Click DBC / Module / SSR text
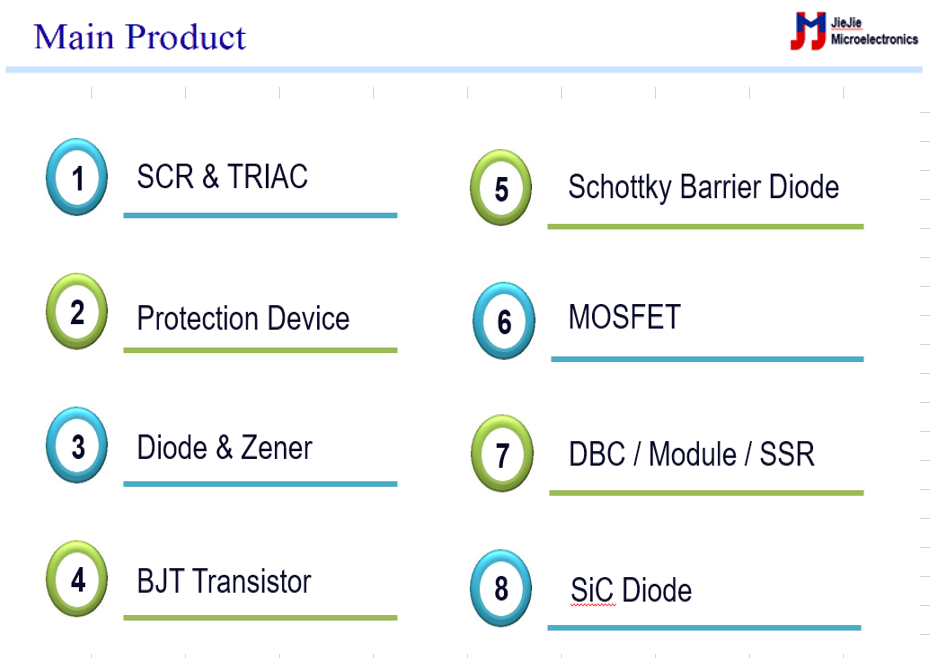This screenshot has width=930, height=658. click(x=692, y=454)
